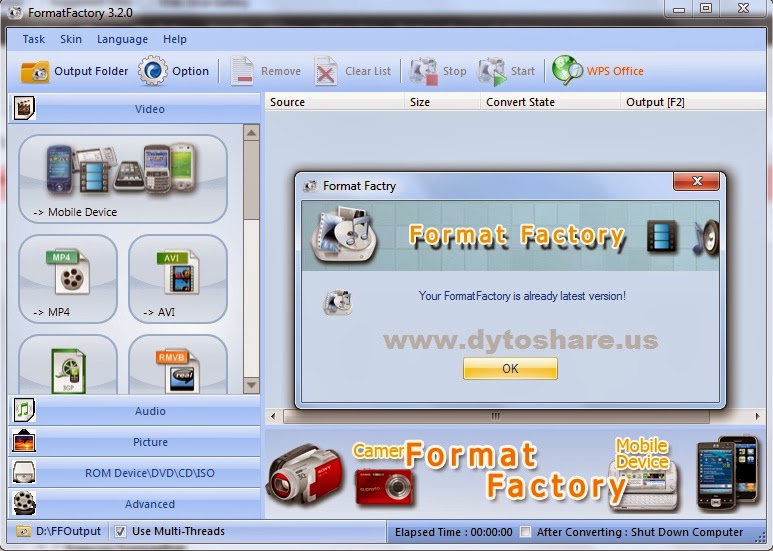Expand the ROM Device\DVD\CD\ISO panel
Viewport: 773px width, 551px height.
[x=134, y=473]
